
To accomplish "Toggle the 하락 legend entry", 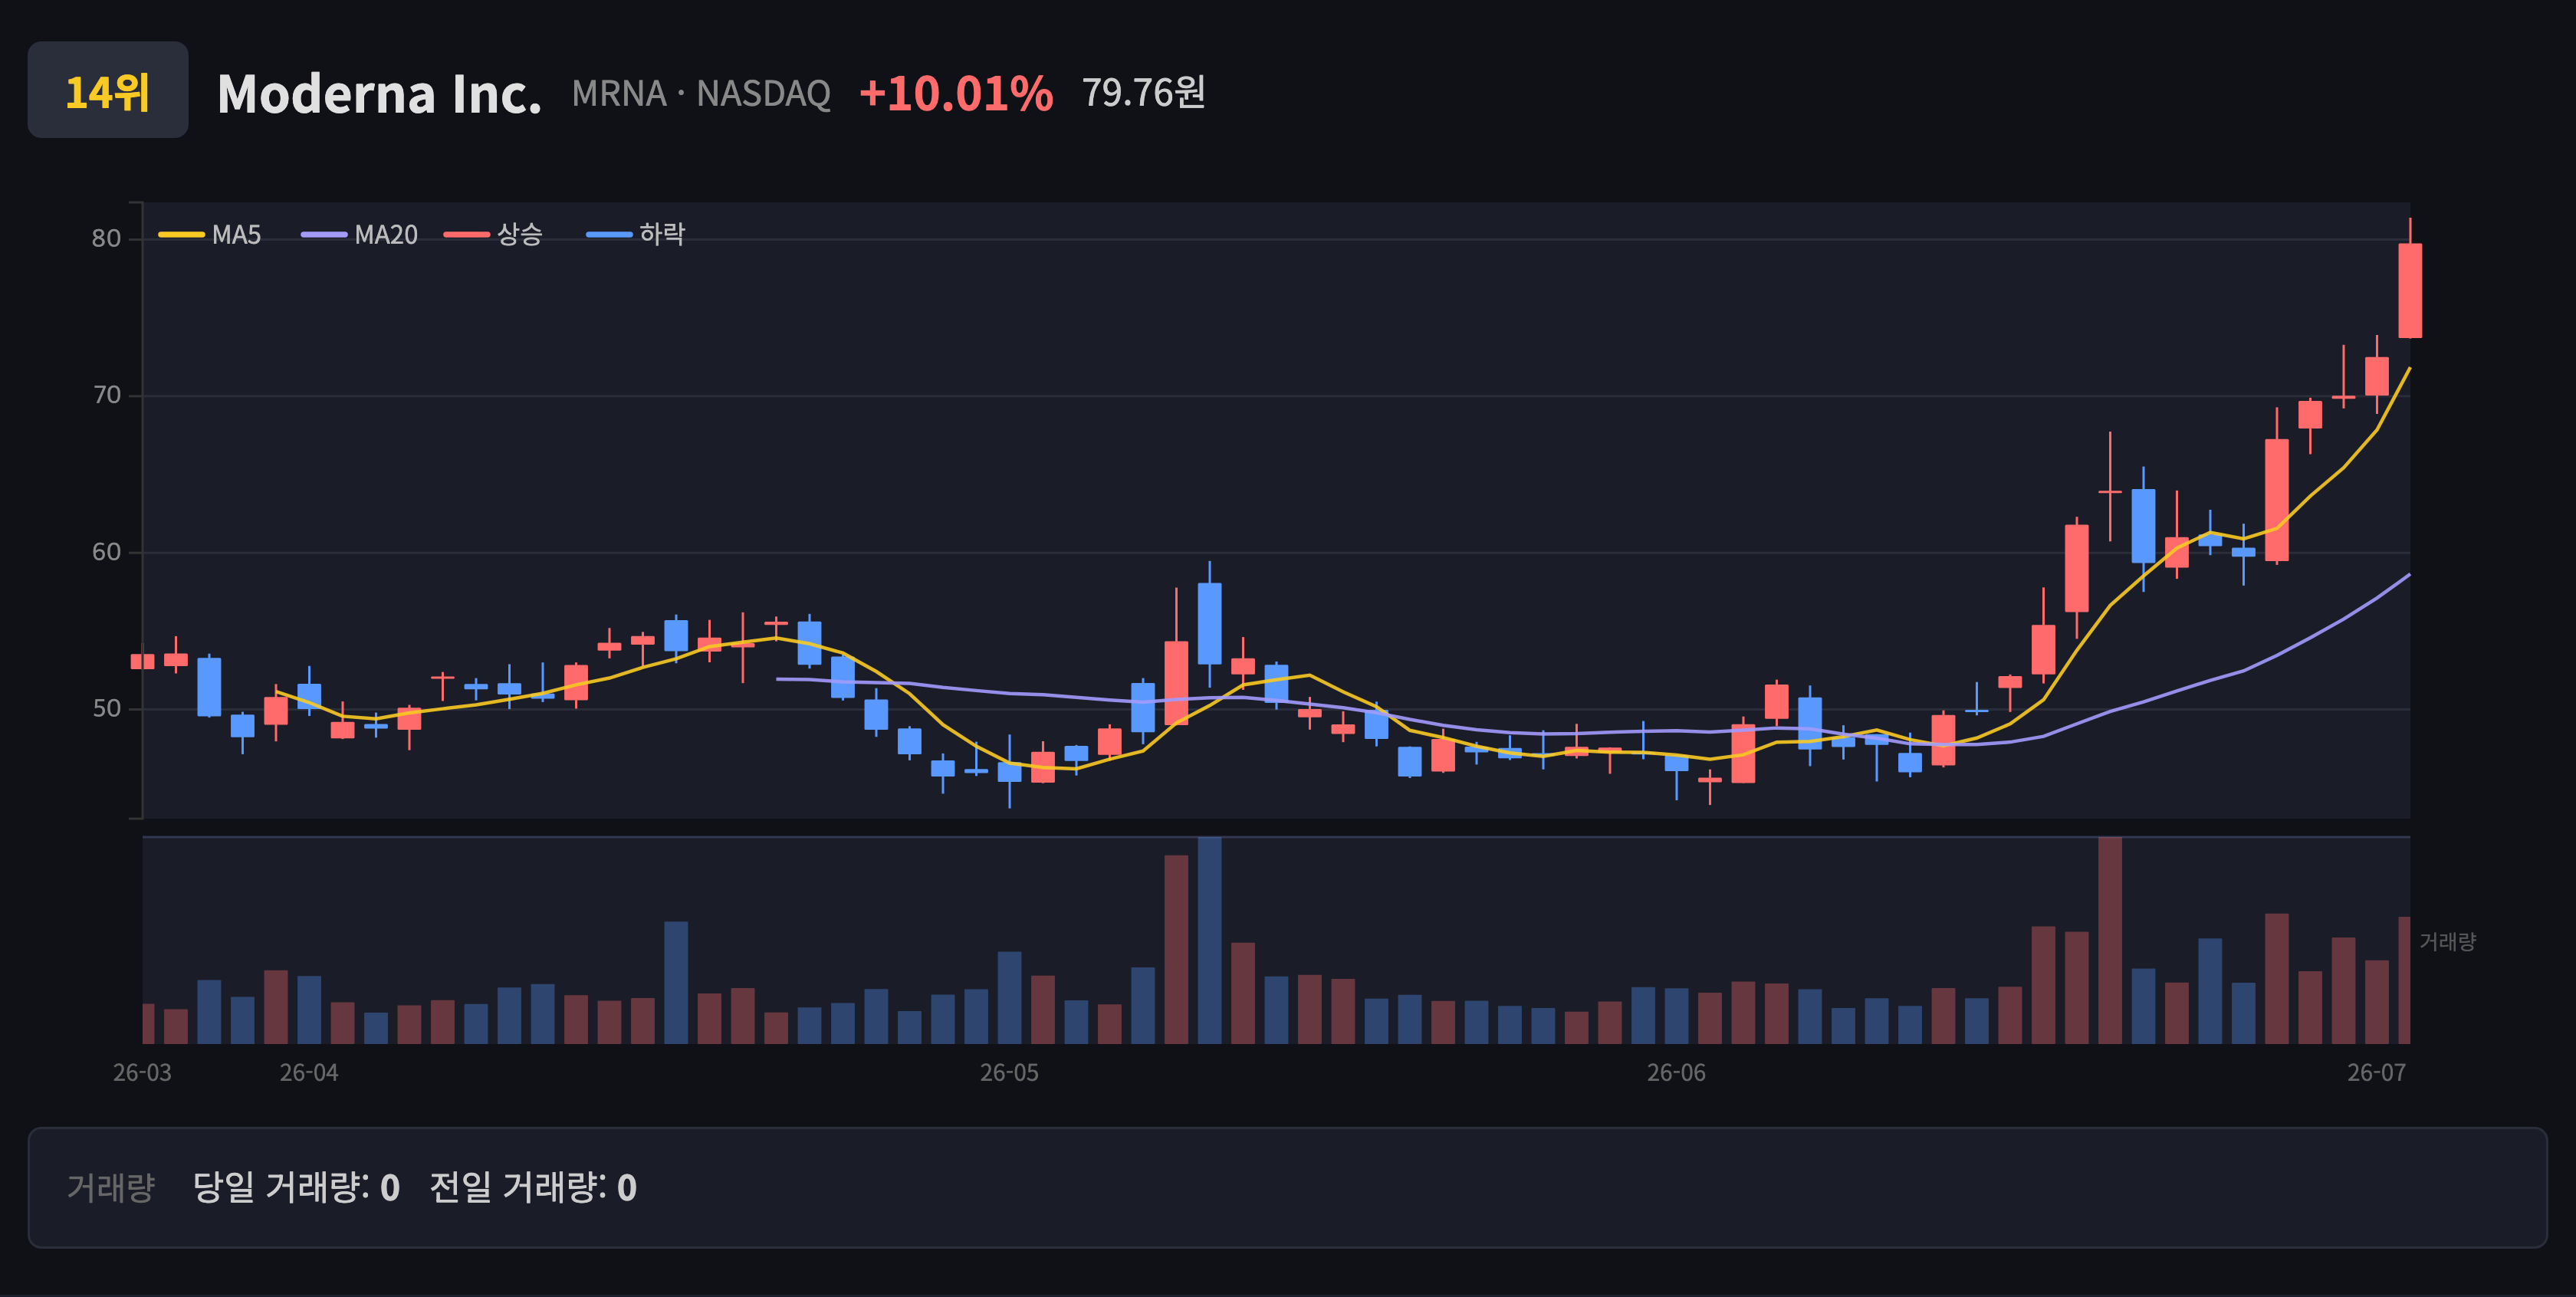I will click(x=635, y=235).
